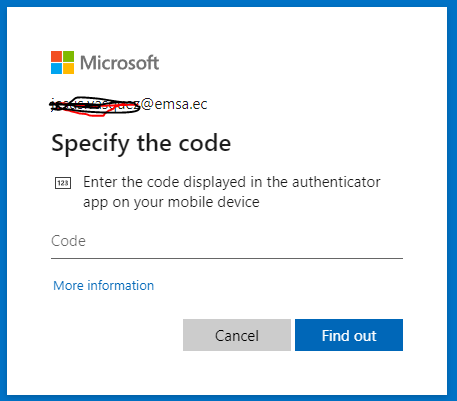Click the red square in Microsoft logo

[x=56, y=56]
